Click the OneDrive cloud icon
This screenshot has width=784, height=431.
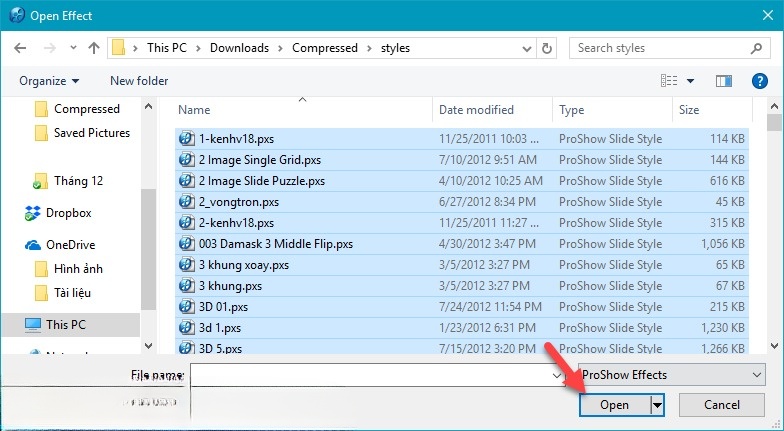coord(32,245)
